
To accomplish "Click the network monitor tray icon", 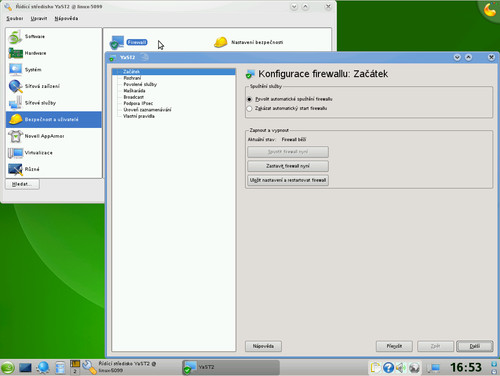I will [x=435, y=368].
